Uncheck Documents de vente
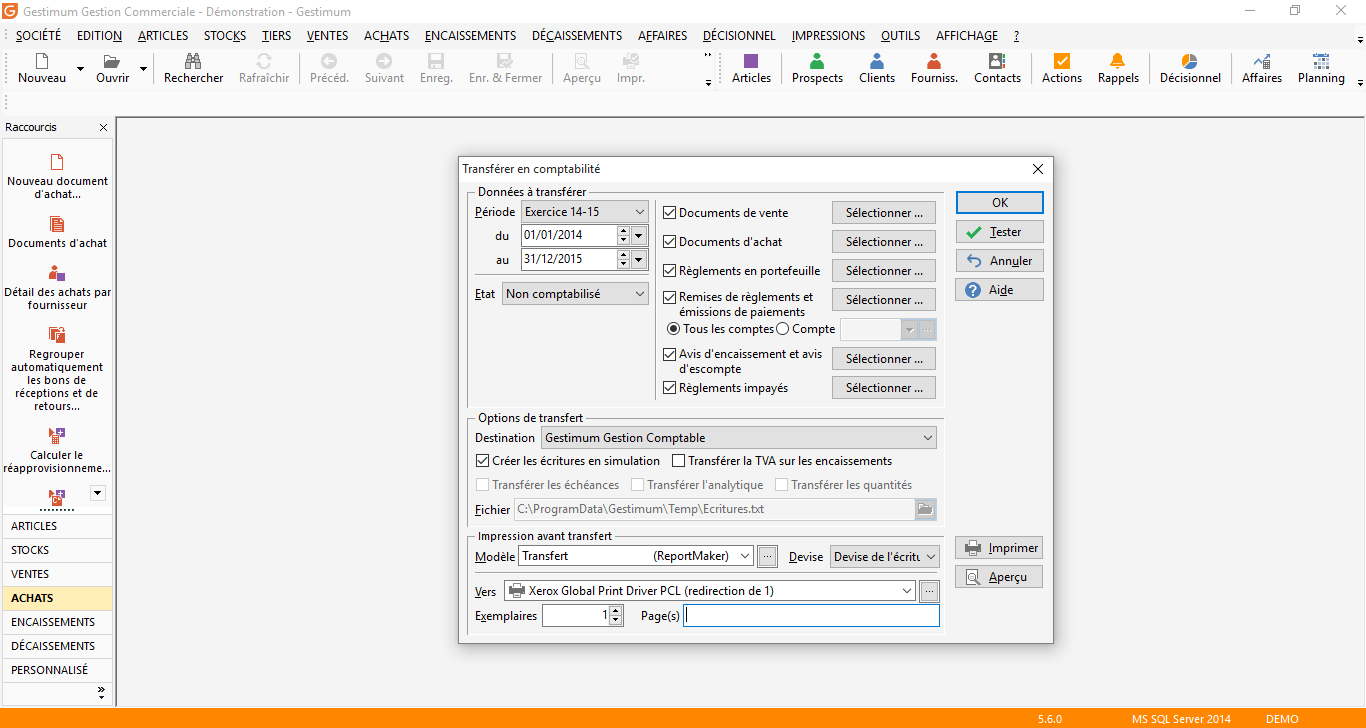 [670, 213]
